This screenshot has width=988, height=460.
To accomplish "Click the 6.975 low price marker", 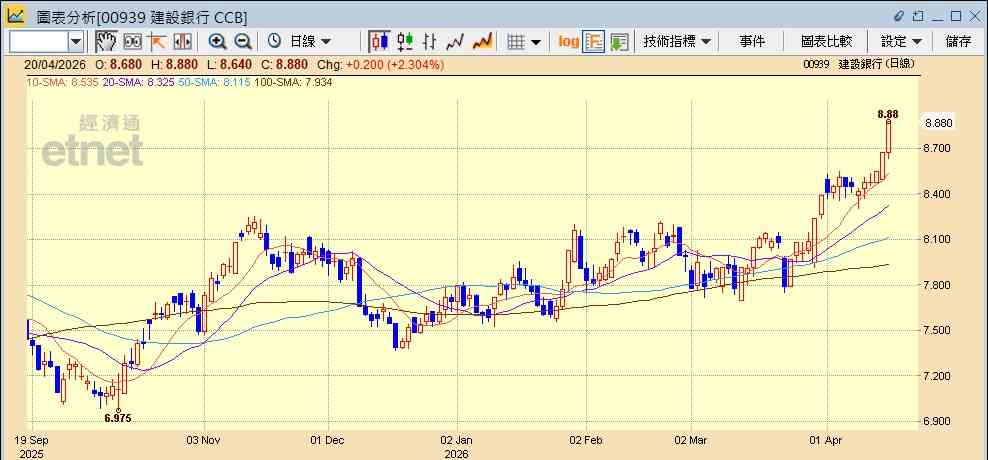I will [117, 418].
